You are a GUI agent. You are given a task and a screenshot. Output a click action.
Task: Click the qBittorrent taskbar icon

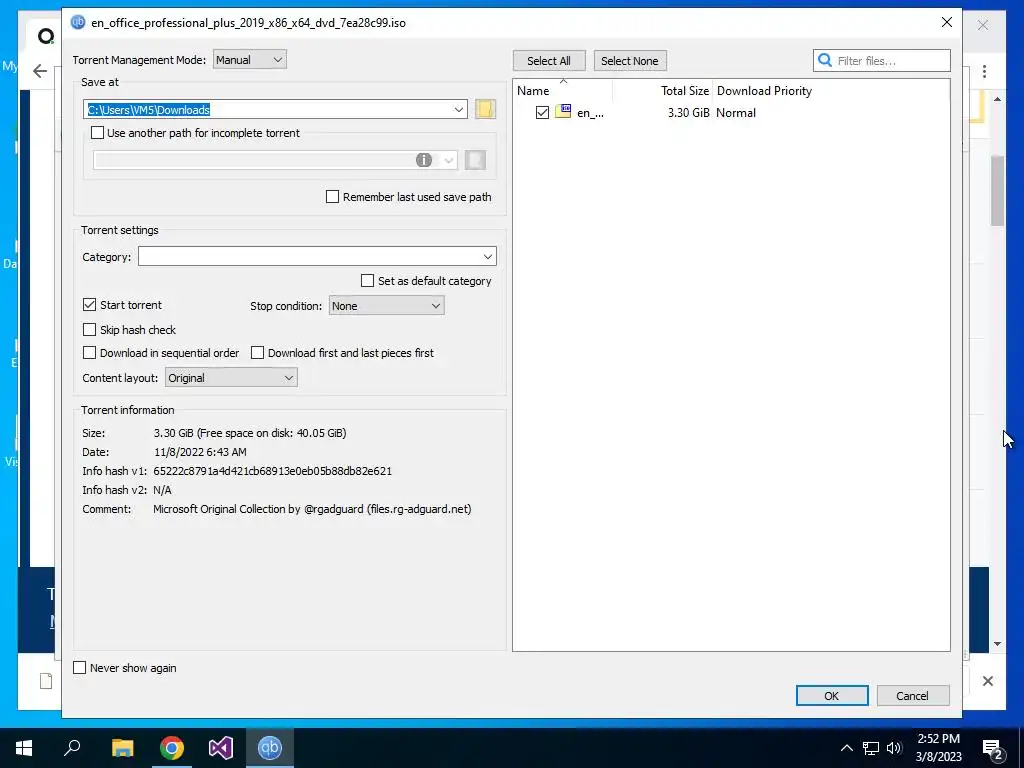coord(270,747)
